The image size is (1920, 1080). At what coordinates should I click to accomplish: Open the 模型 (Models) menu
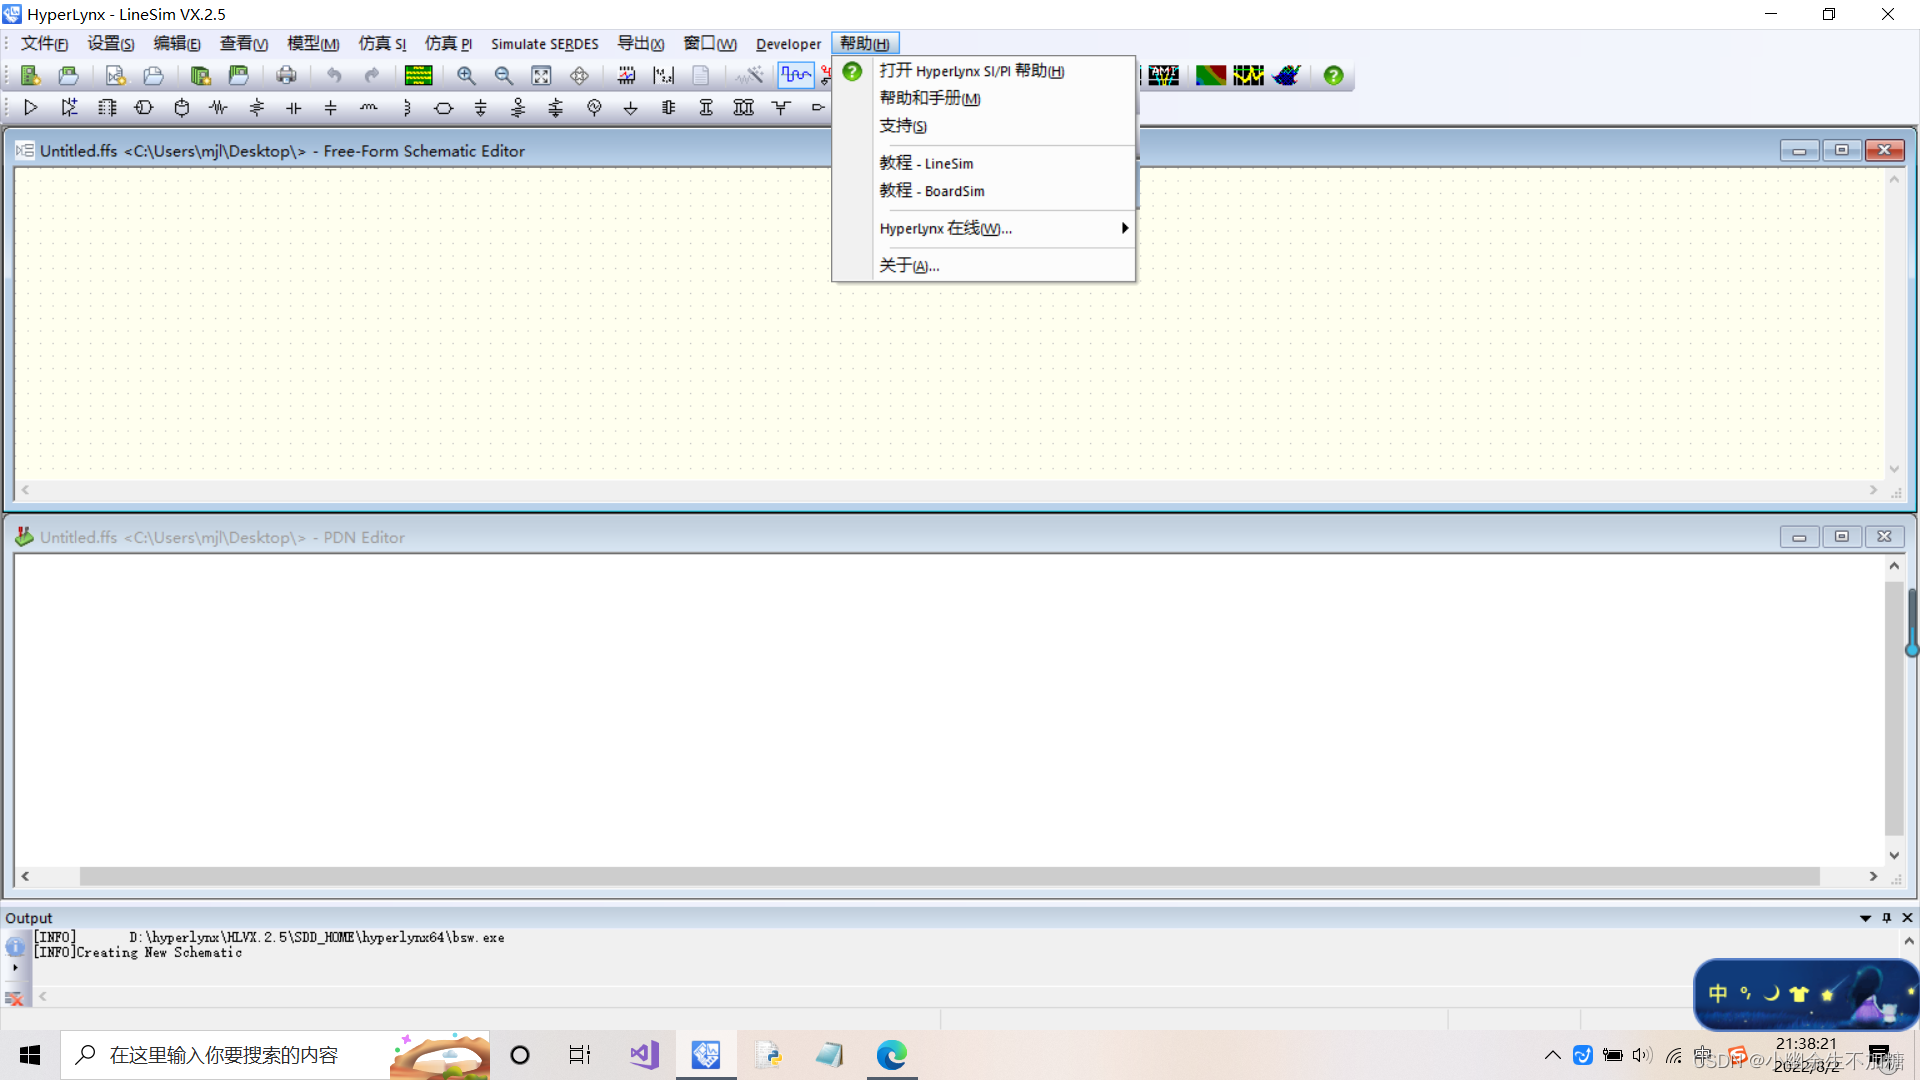[313, 44]
